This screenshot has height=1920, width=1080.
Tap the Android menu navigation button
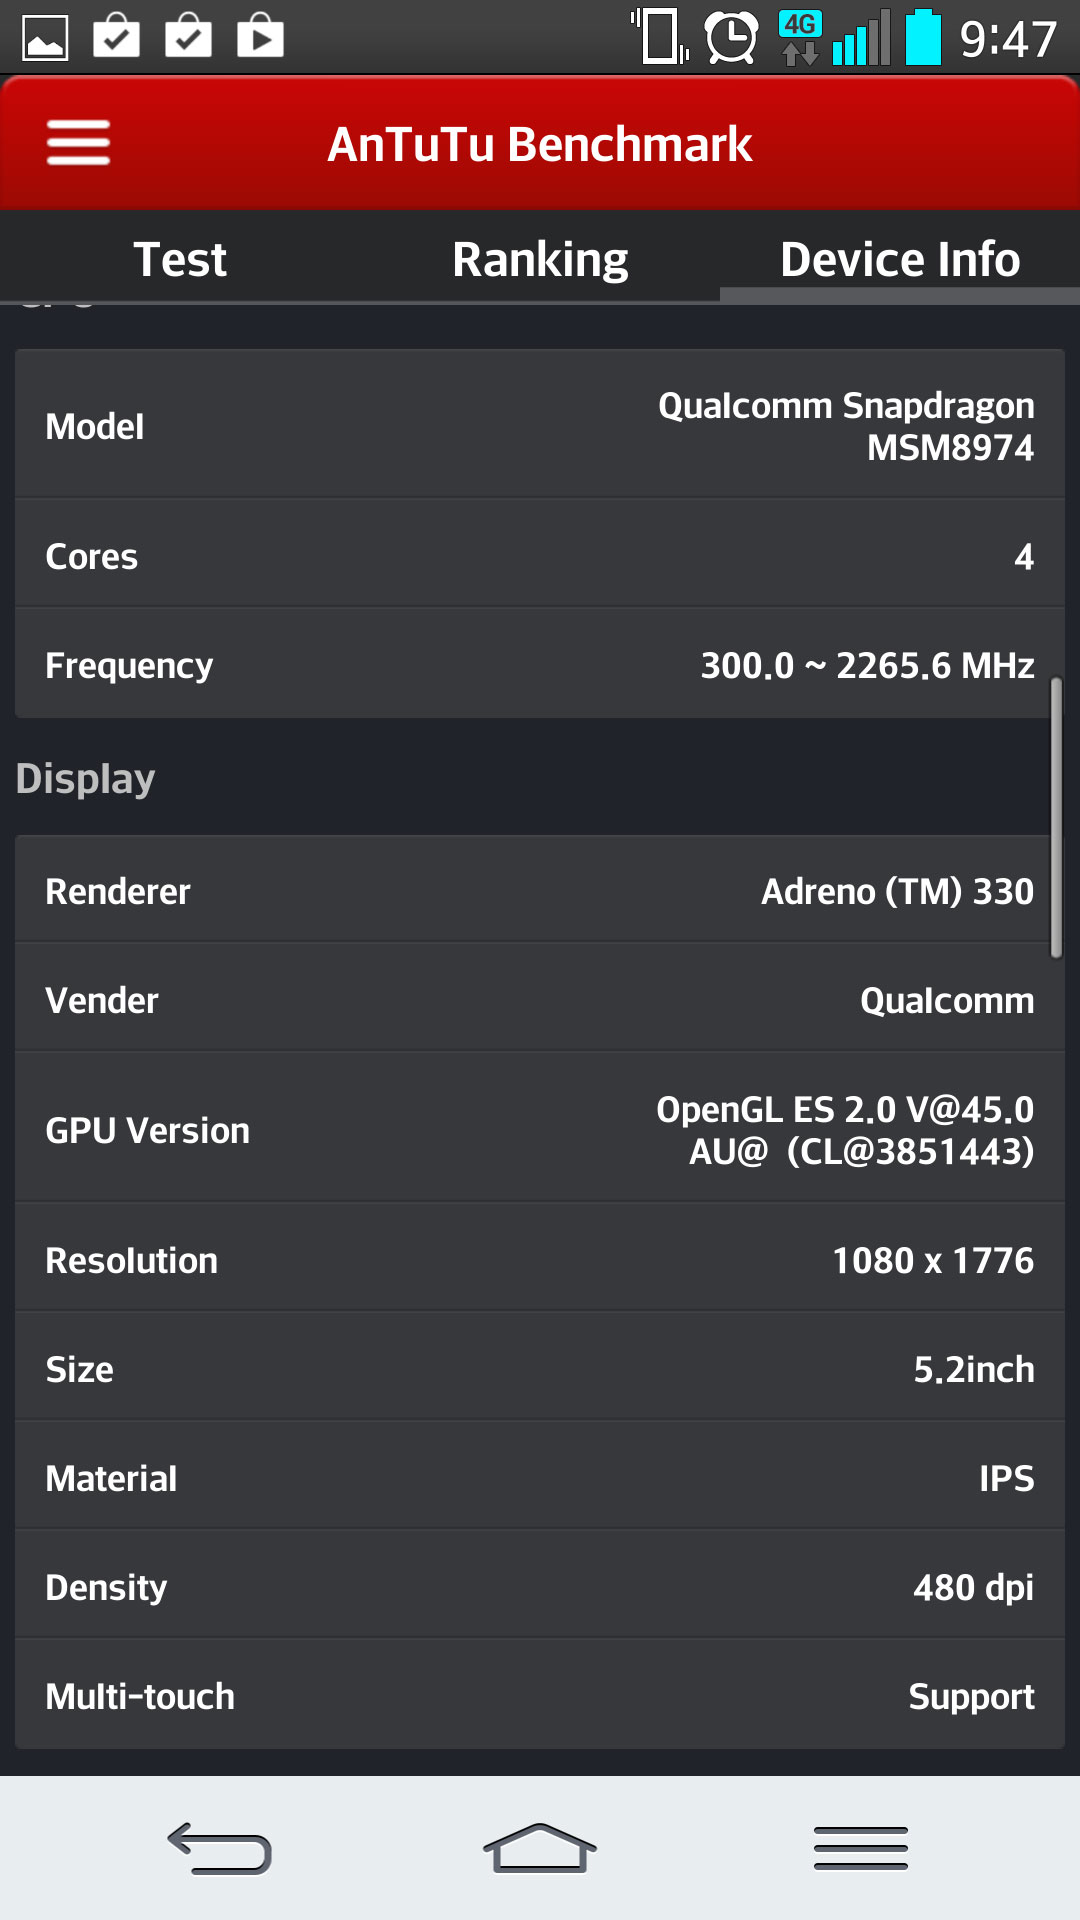tap(860, 1848)
